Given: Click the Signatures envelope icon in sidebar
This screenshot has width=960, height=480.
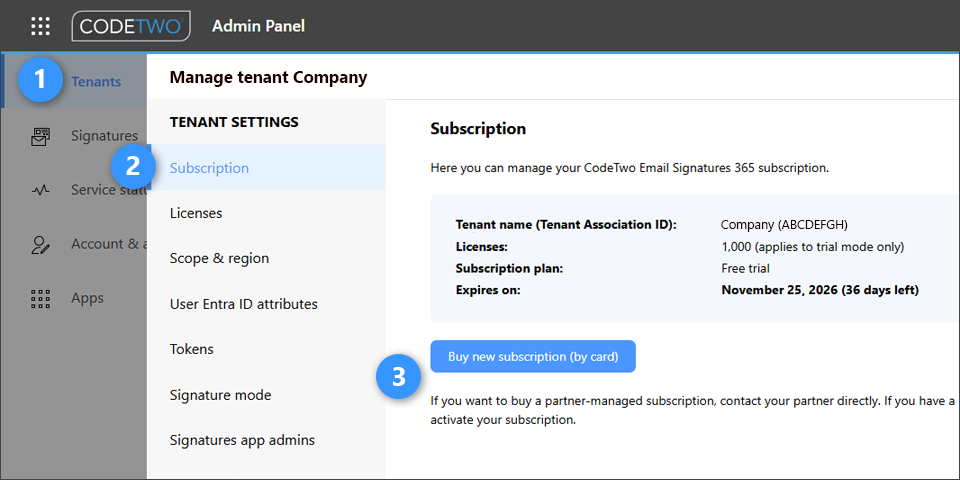Looking at the screenshot, I should [x=40, y=136].
